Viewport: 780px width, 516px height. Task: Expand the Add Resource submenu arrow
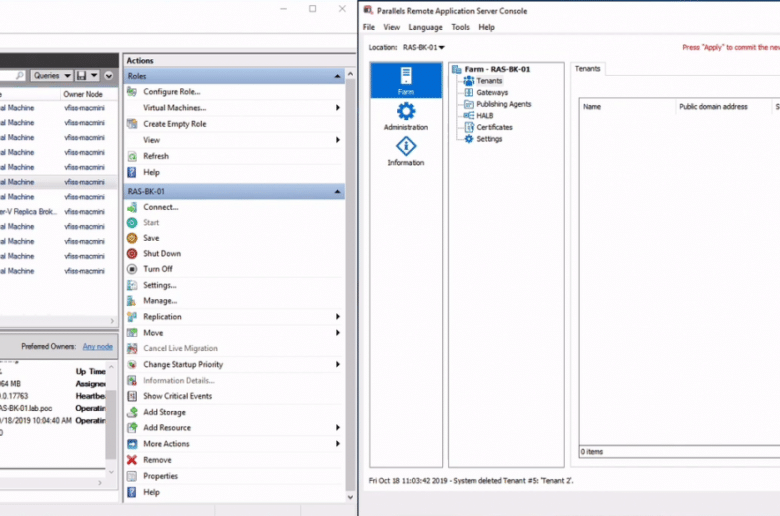338,427
